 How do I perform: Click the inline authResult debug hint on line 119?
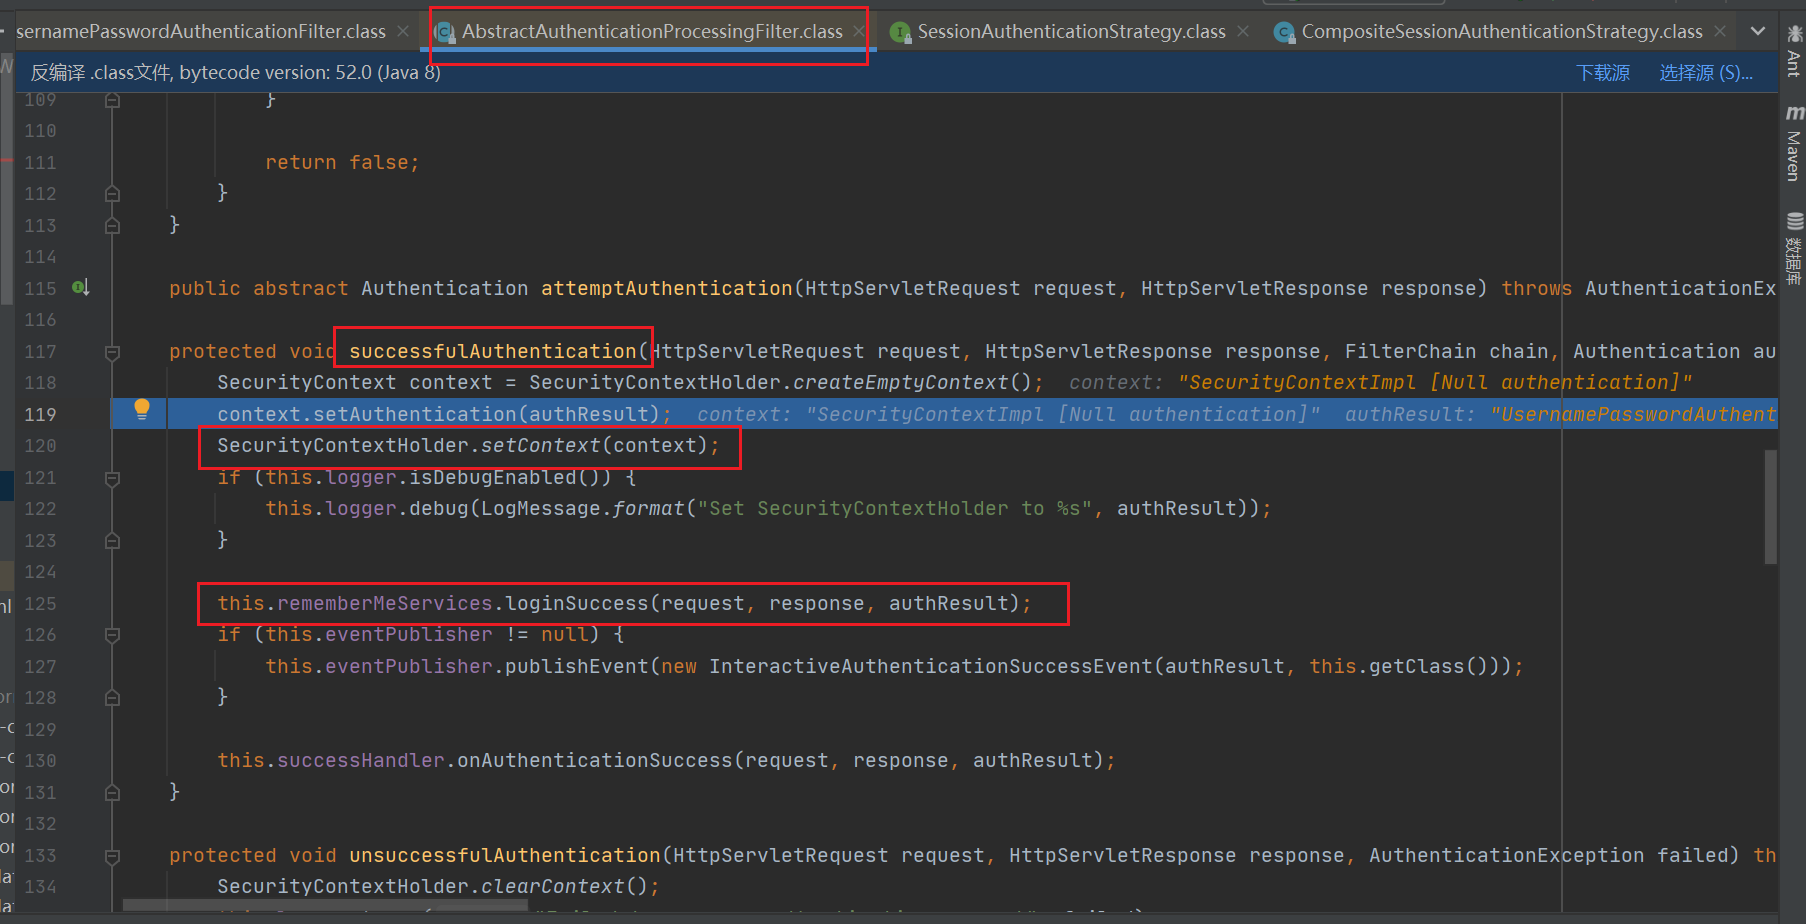tap(1561, 414)
